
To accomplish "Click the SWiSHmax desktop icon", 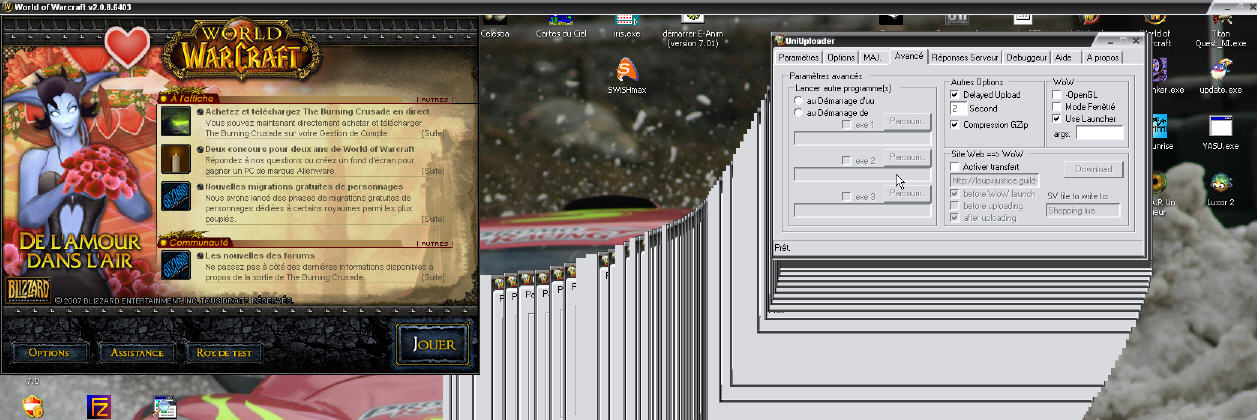I will tap(627, 74).
